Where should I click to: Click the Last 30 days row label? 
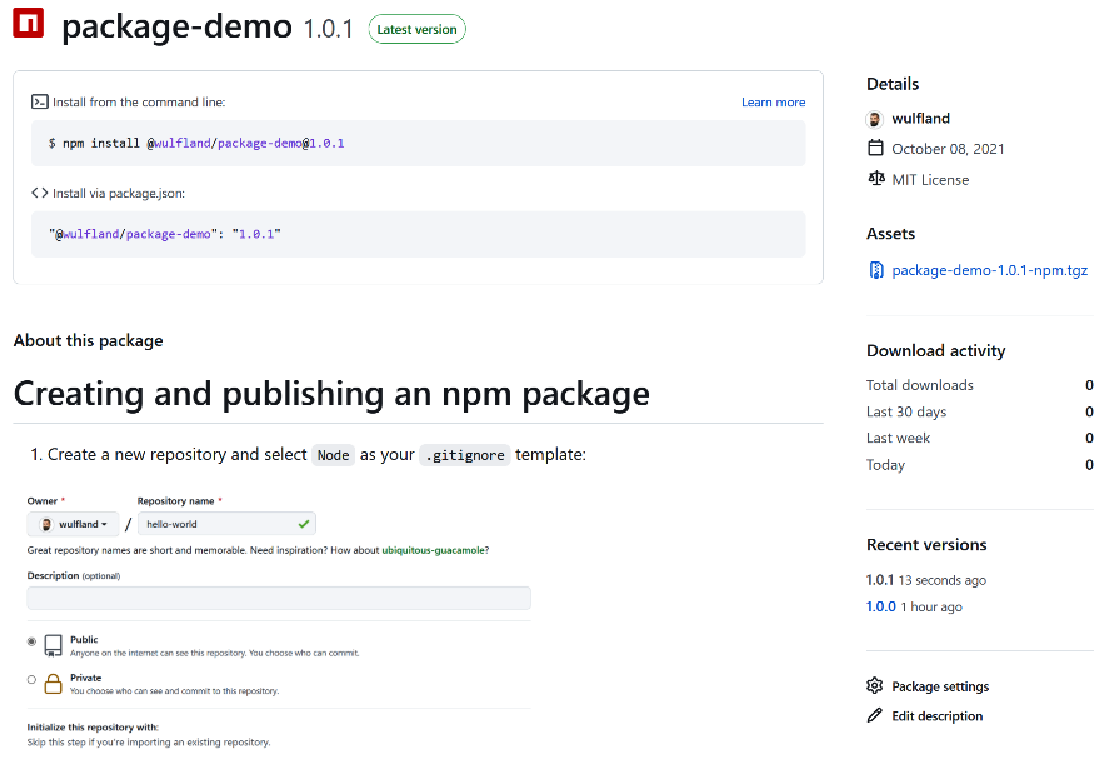pos(906,412)
